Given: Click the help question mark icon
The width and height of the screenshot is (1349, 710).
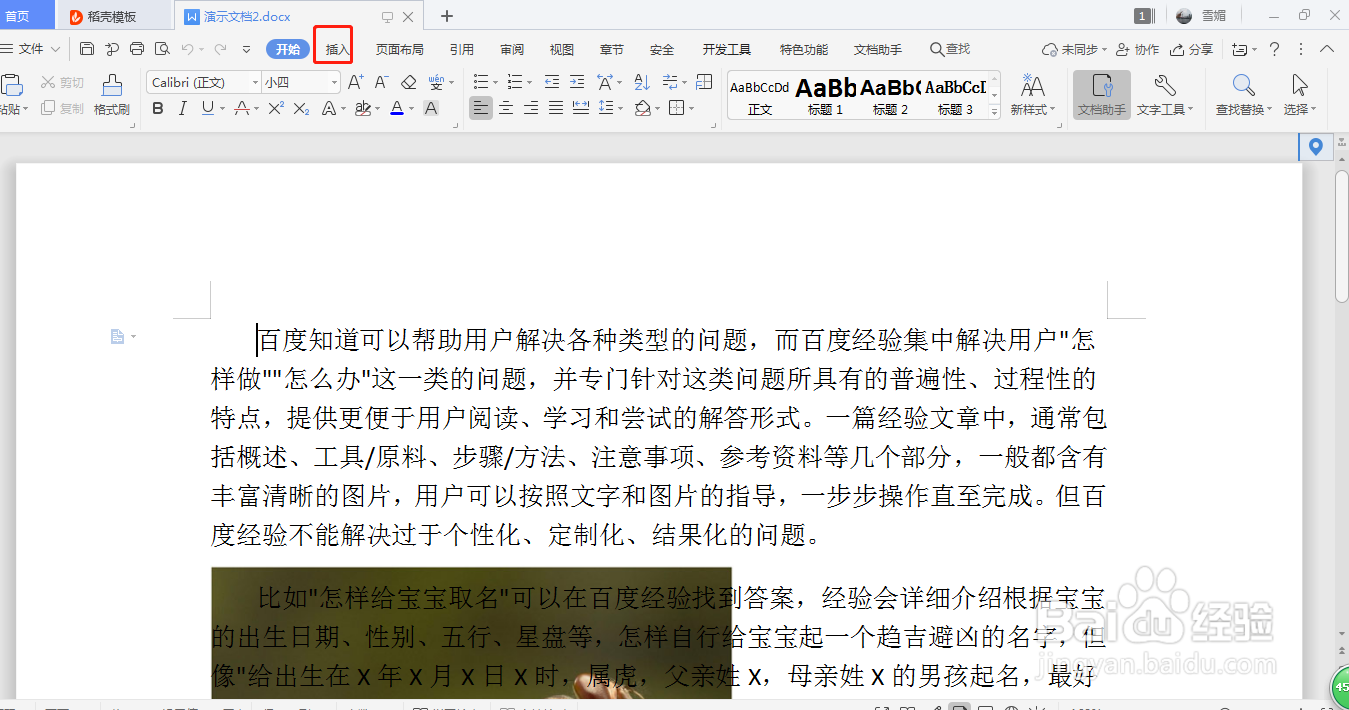Looking at the screenshot, I should coord(1274,49).
